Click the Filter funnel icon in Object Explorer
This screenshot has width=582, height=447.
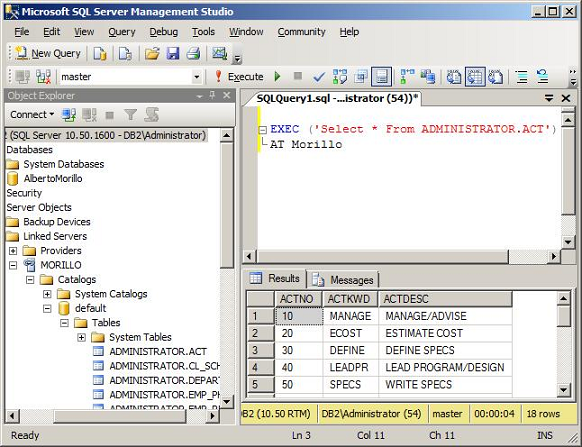point(130,115)
